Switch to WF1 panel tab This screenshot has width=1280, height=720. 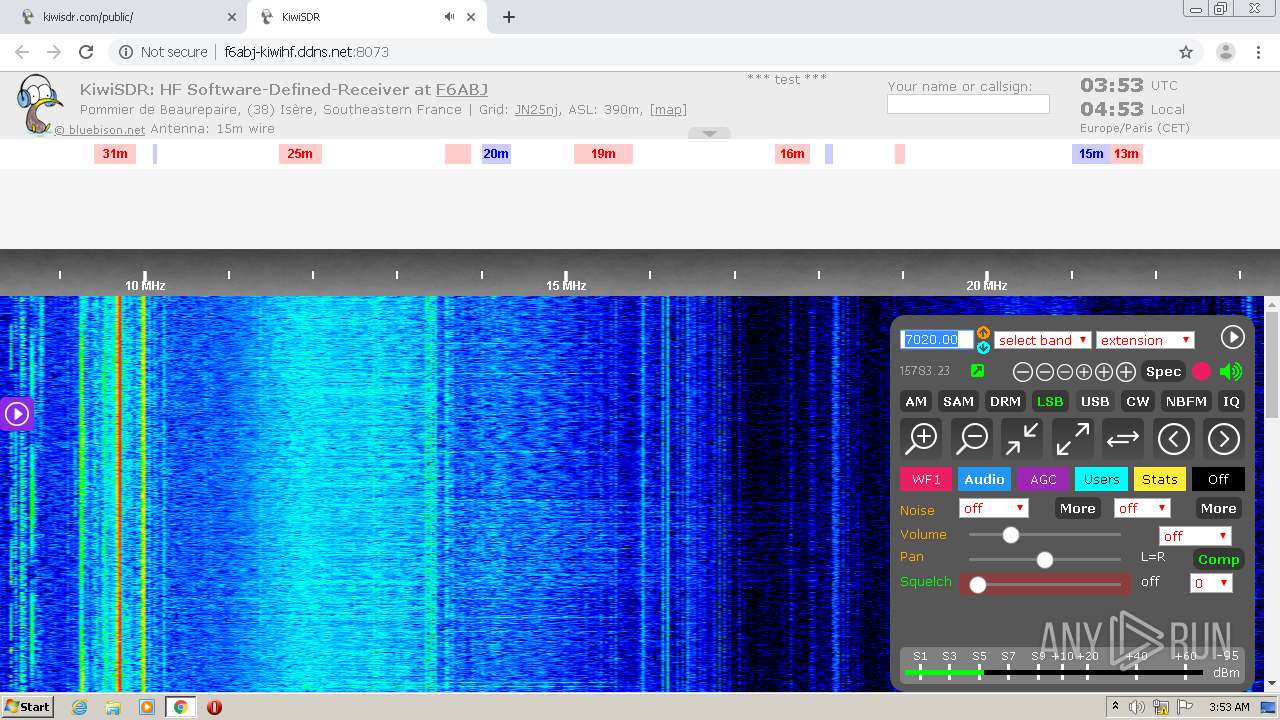926,479
